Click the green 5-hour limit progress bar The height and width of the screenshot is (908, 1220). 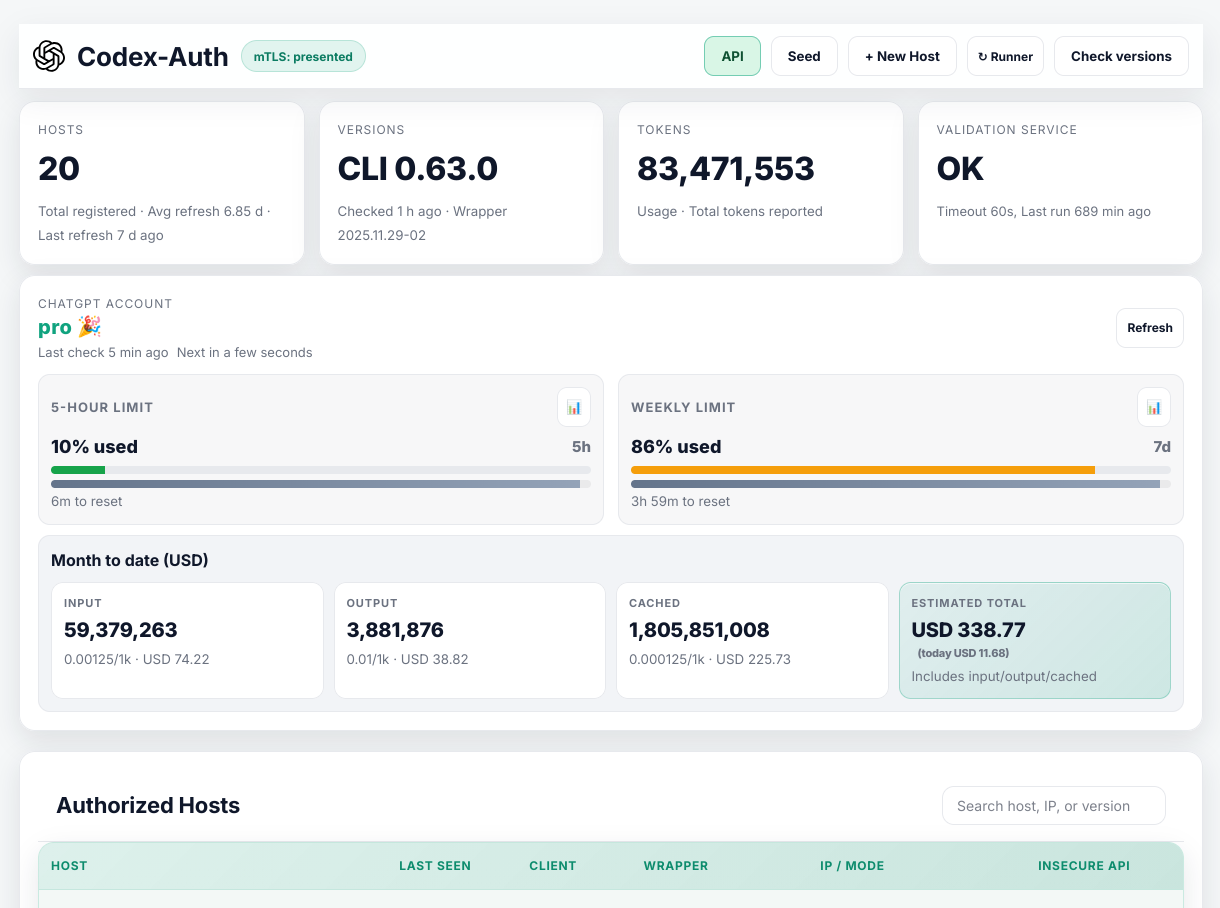click(79, 469)
